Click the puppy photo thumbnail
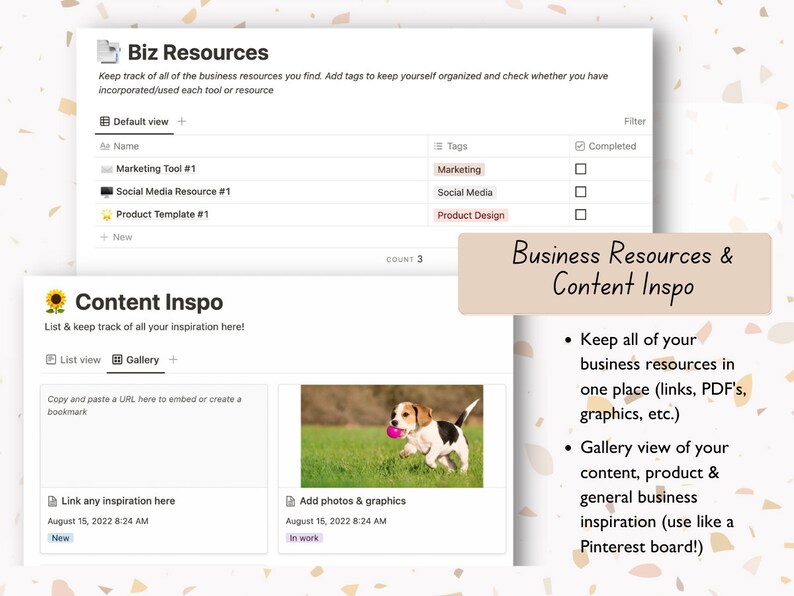The height and width of the screenshot is (596, 794). (x=392, y=436)
